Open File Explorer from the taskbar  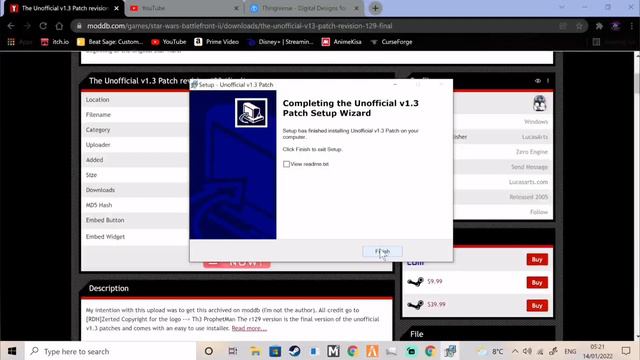click(256, 351)
